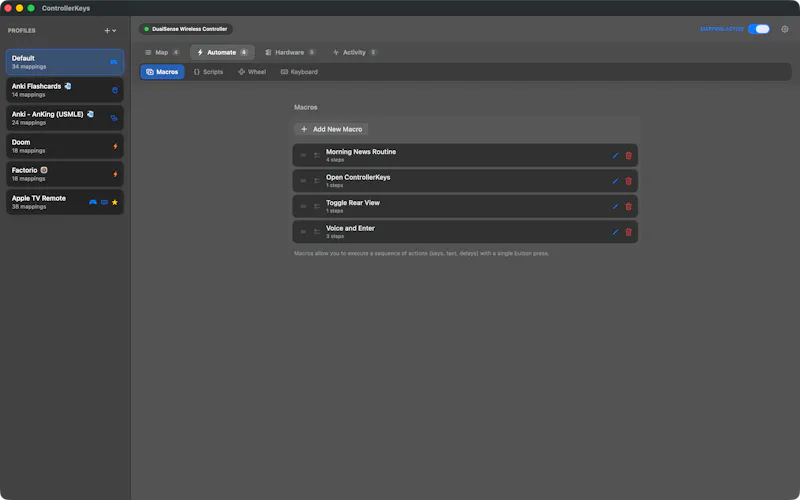Click the star icon on Apple TV Remote
Viewport: 800px width, 500px height.
click(x=115, y=202)
